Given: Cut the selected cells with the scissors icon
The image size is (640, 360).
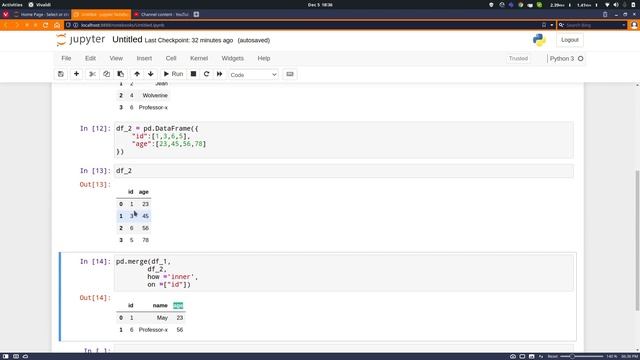Looking at the screenshot, I should 92,74.
